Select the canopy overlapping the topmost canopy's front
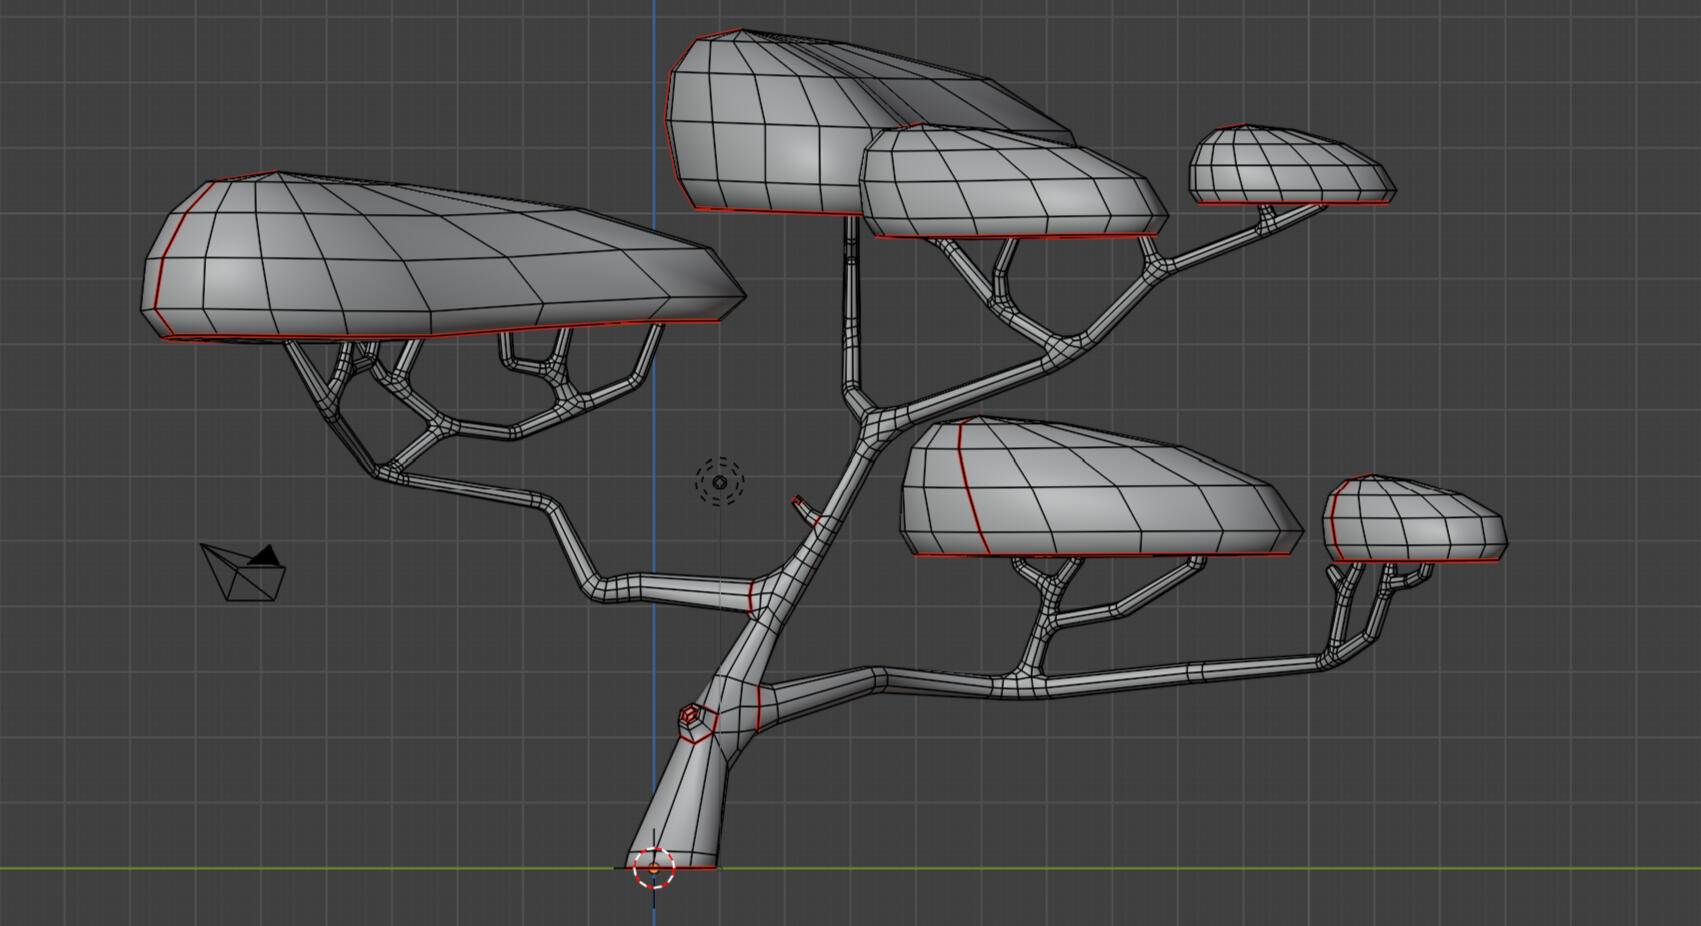Viewport: 1701px width, 926px height. coord(1012,182)
